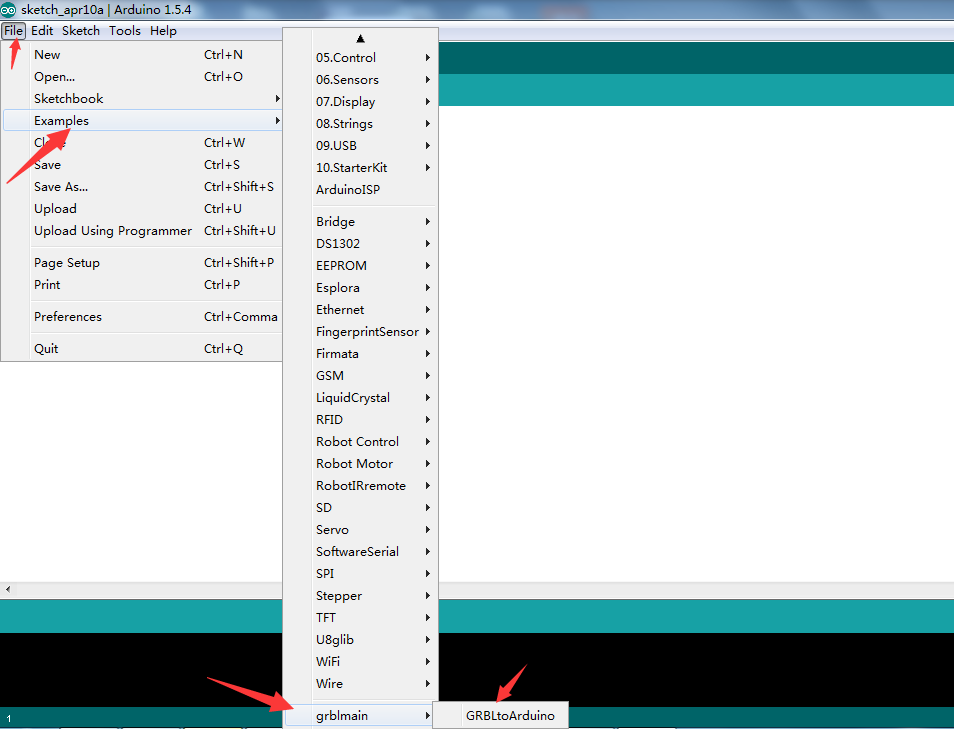954x729 pixels.
Task: Expand SD library examples
Action: (x=361, y=508)
